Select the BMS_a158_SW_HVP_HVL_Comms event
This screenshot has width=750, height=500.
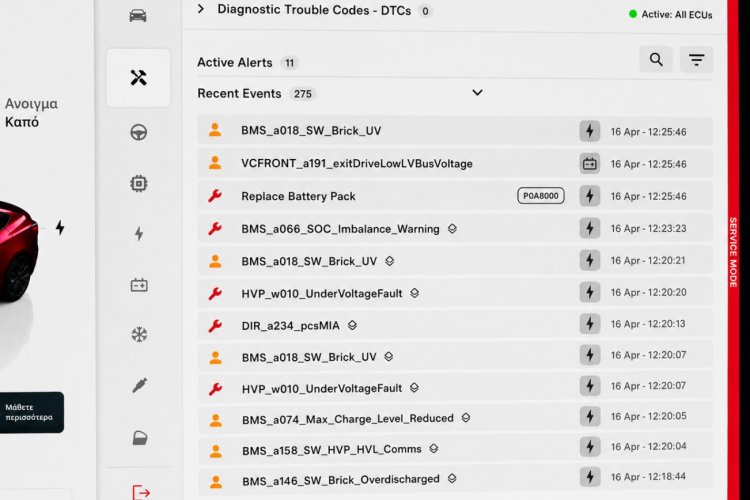pyautogui.click(x=455, y=449)
